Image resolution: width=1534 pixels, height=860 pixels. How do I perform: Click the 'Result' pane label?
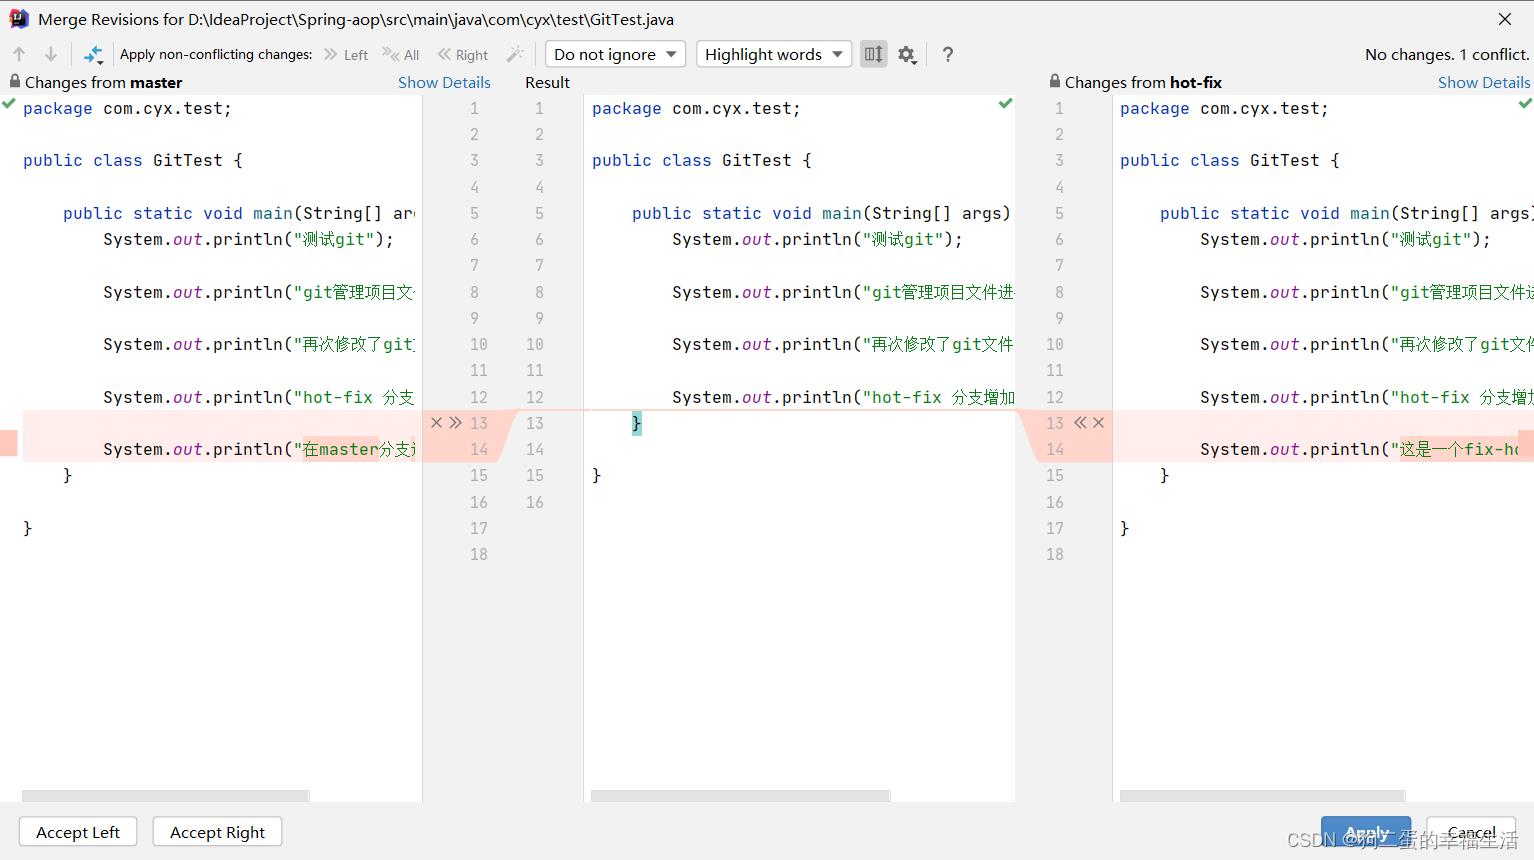point(547,82)
